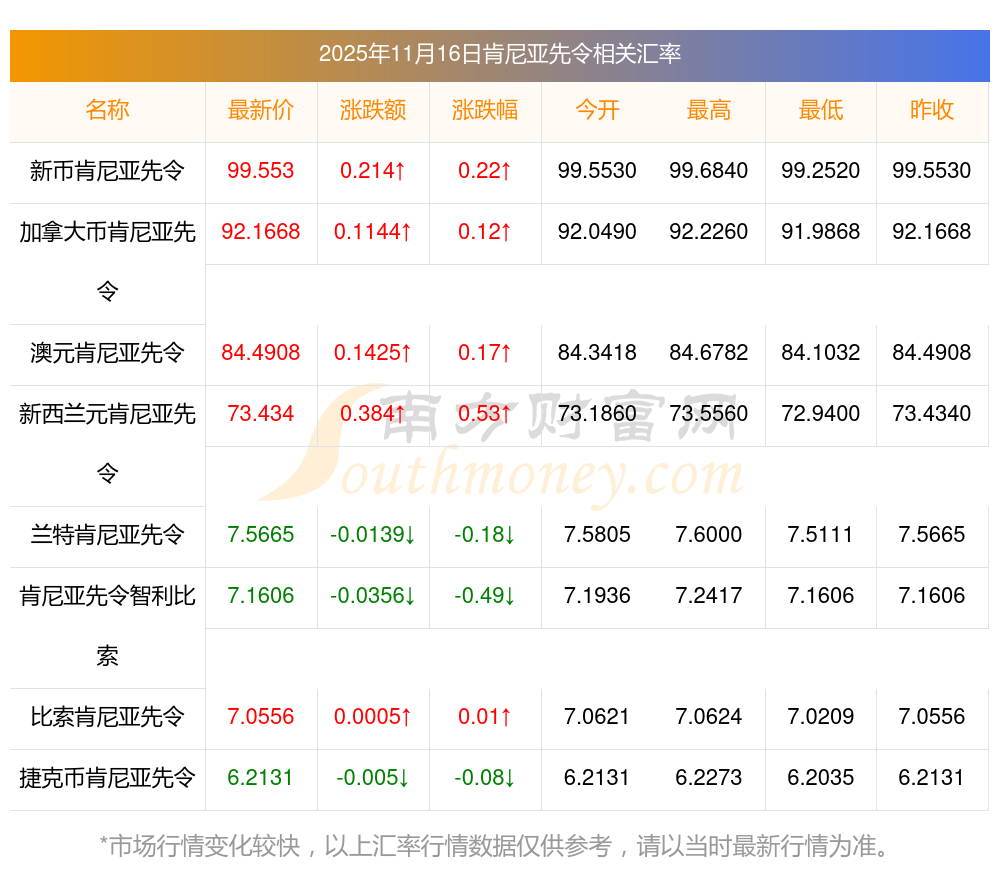Image resolution: width=1000 pixels, height=877 pixels.
Task: Click the 最高 column header
Action: (709, 111)
